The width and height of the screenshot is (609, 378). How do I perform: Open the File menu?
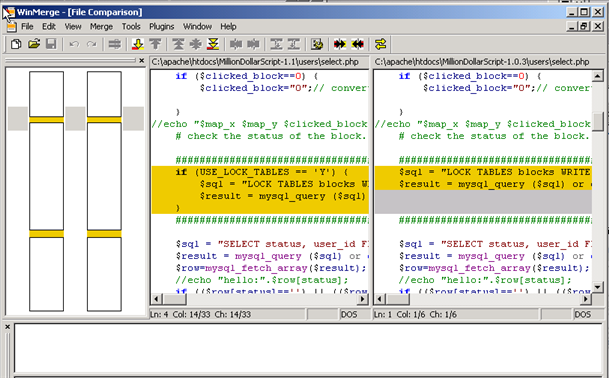pyautogui.click(x=27, y=26)
